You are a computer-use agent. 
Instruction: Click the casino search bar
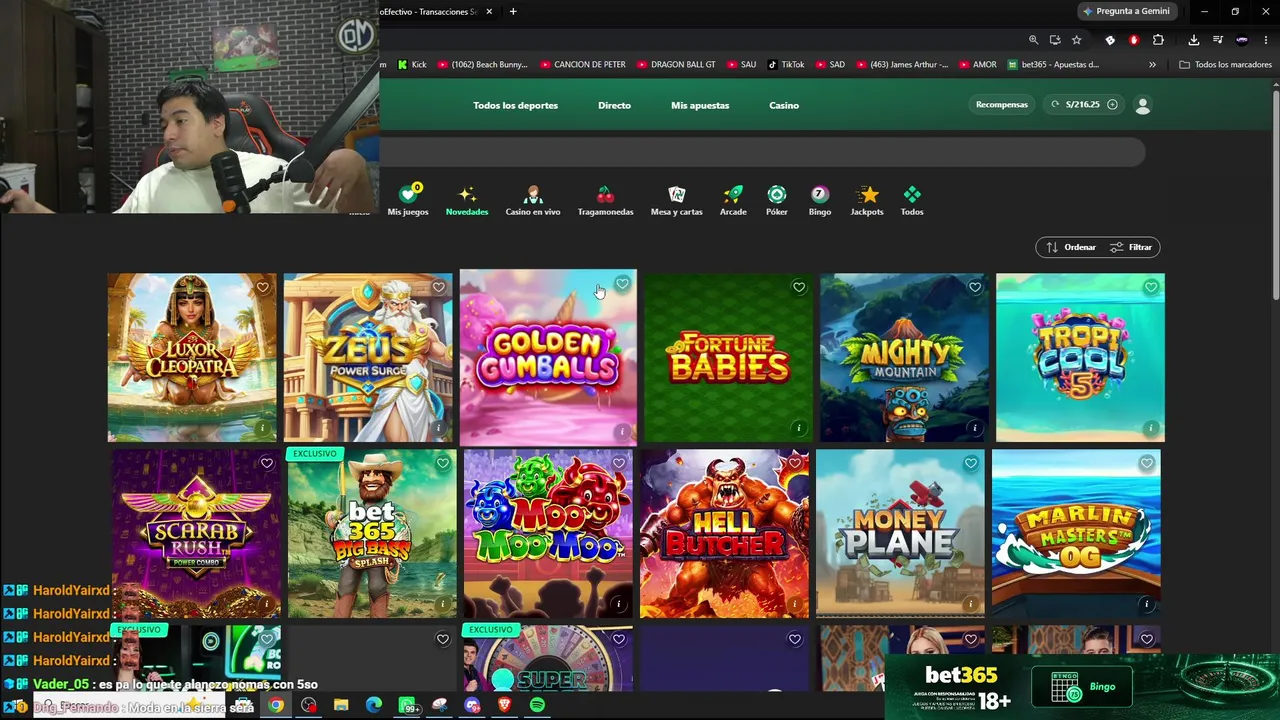point(762,152)
